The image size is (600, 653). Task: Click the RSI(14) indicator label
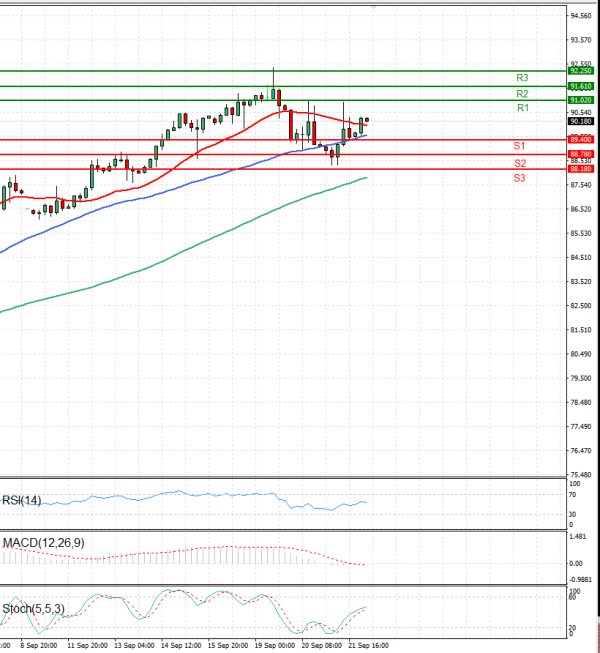click(x=22, y=500)
